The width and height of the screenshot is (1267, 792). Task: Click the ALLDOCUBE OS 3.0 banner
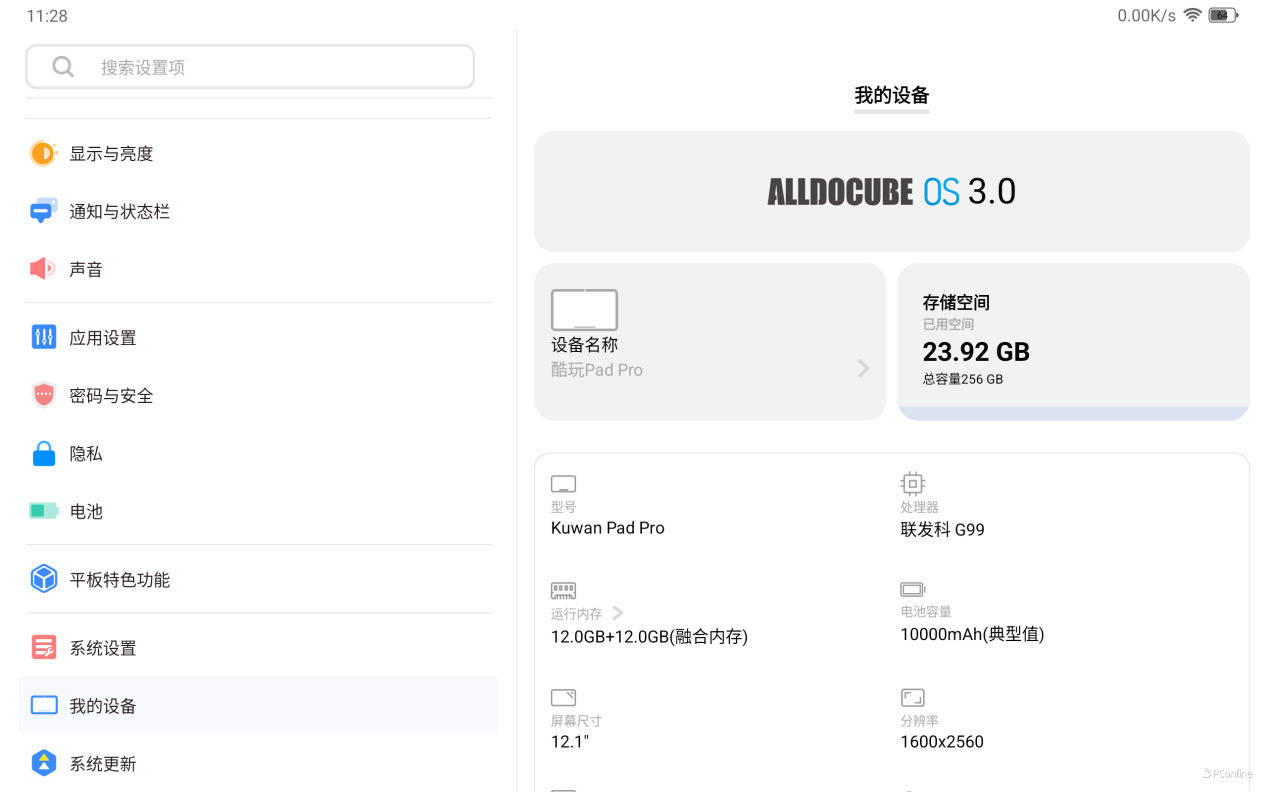(x=891, y=191)
